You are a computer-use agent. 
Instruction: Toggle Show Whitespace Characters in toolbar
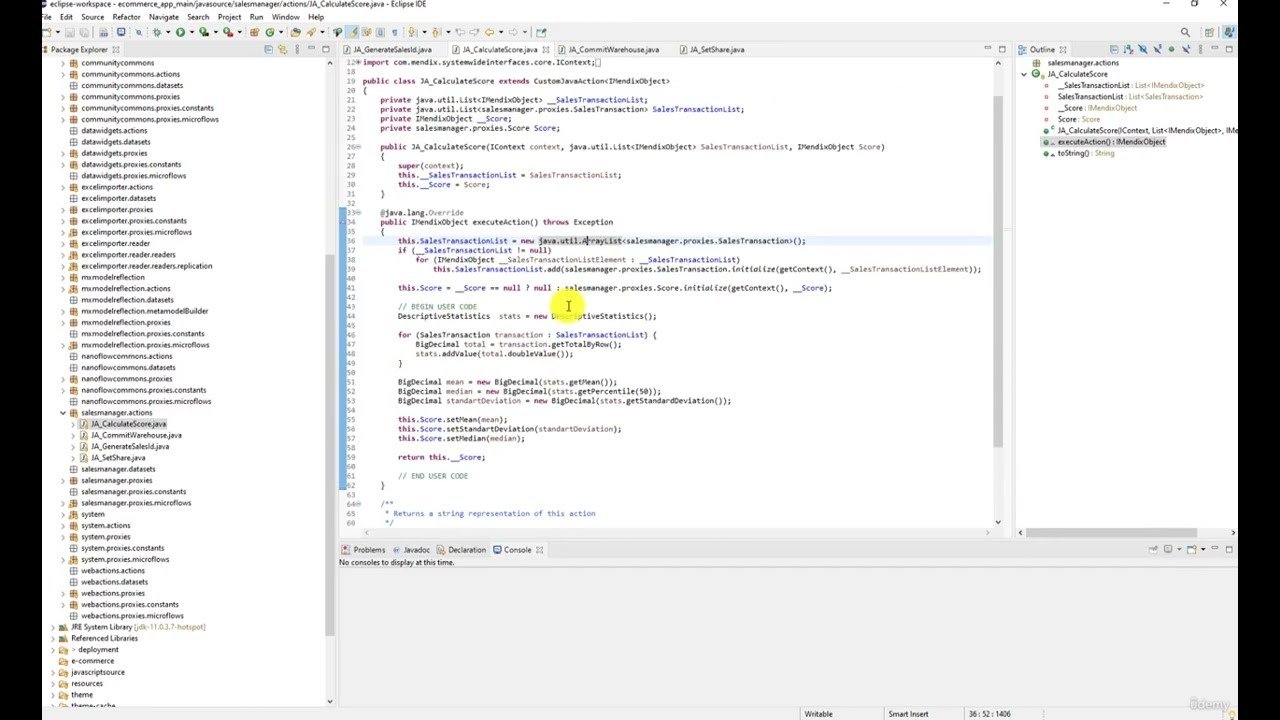[x=394, y=32]
